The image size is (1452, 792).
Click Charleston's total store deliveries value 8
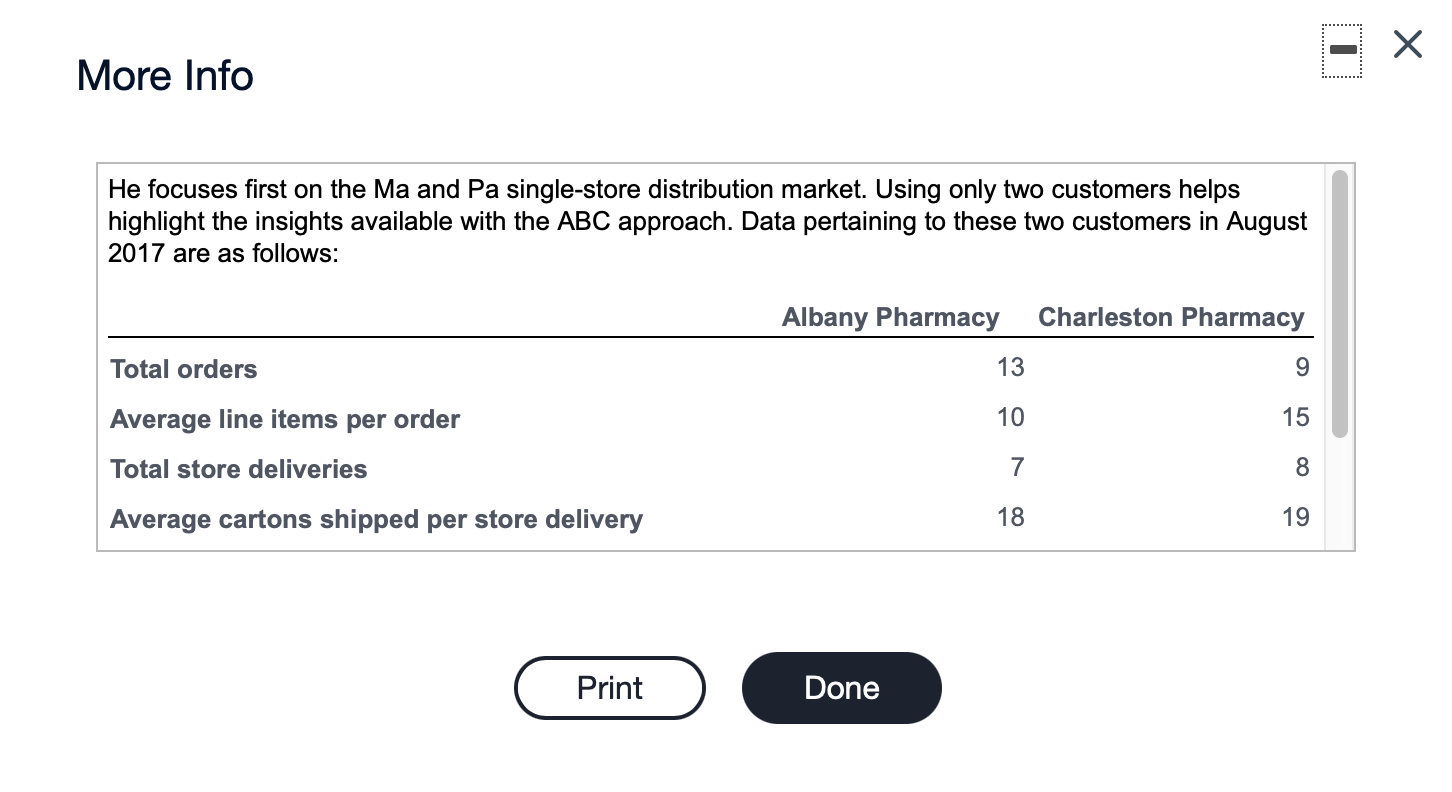point(1301,467)
